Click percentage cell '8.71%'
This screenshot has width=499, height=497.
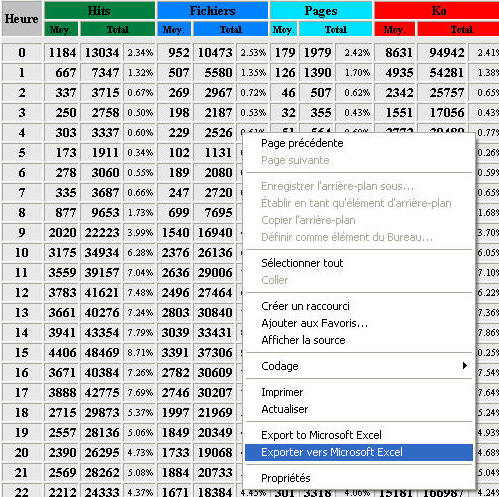point(140,353)
